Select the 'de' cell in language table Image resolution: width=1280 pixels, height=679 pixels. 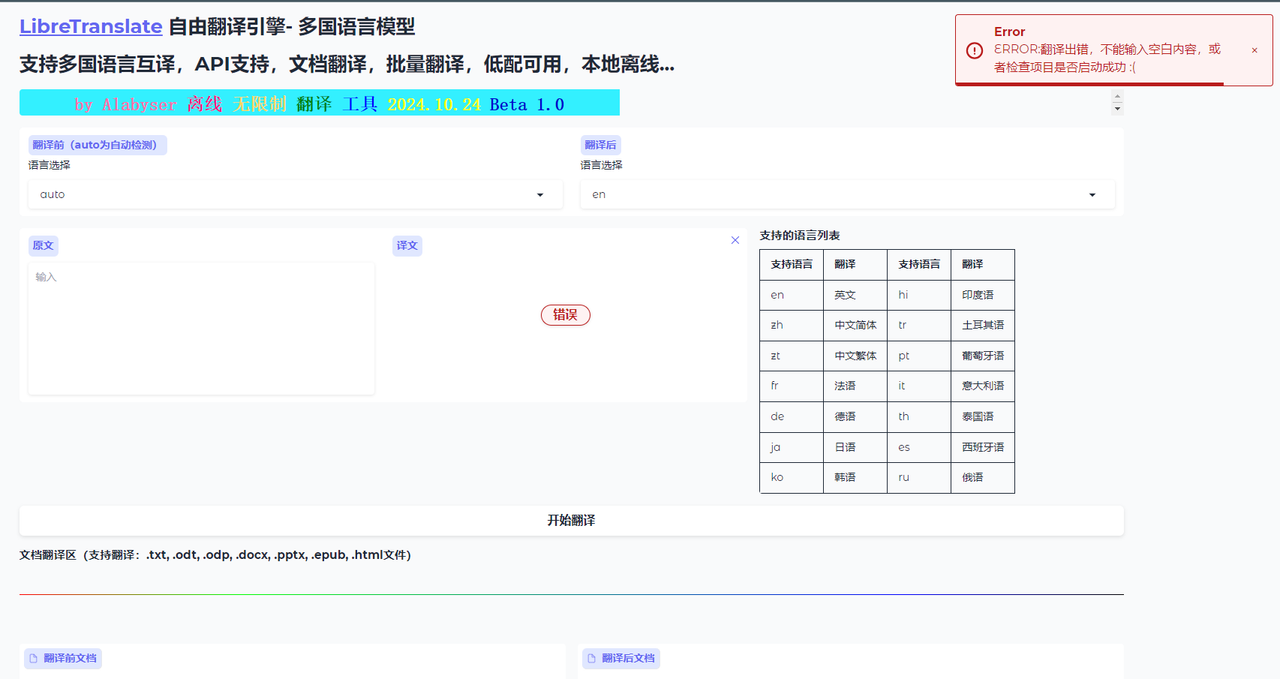[x=791, y=417]
